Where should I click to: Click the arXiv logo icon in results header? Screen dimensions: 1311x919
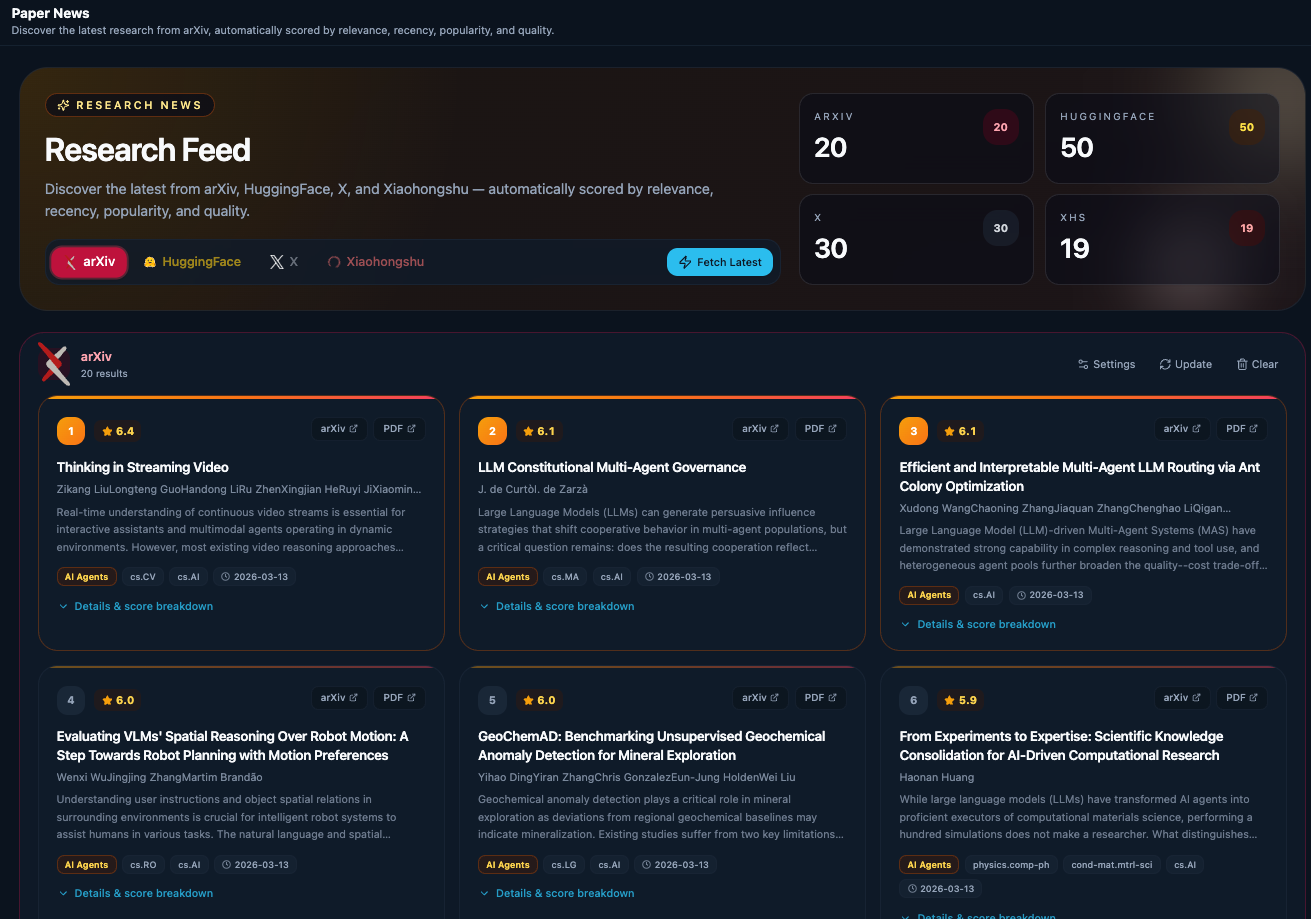54,364
